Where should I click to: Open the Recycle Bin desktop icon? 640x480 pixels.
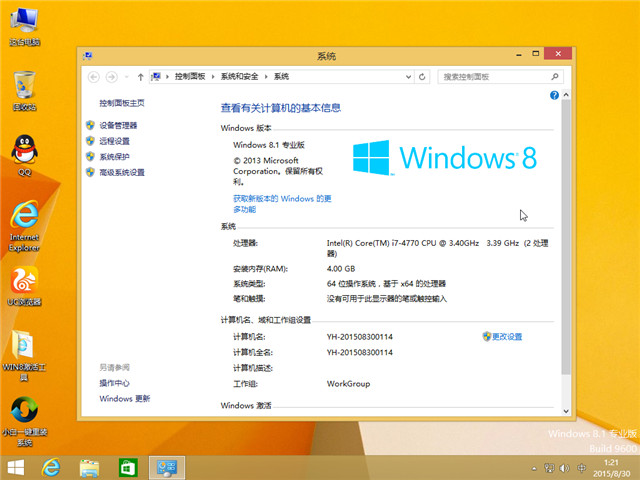pos(24,91)
